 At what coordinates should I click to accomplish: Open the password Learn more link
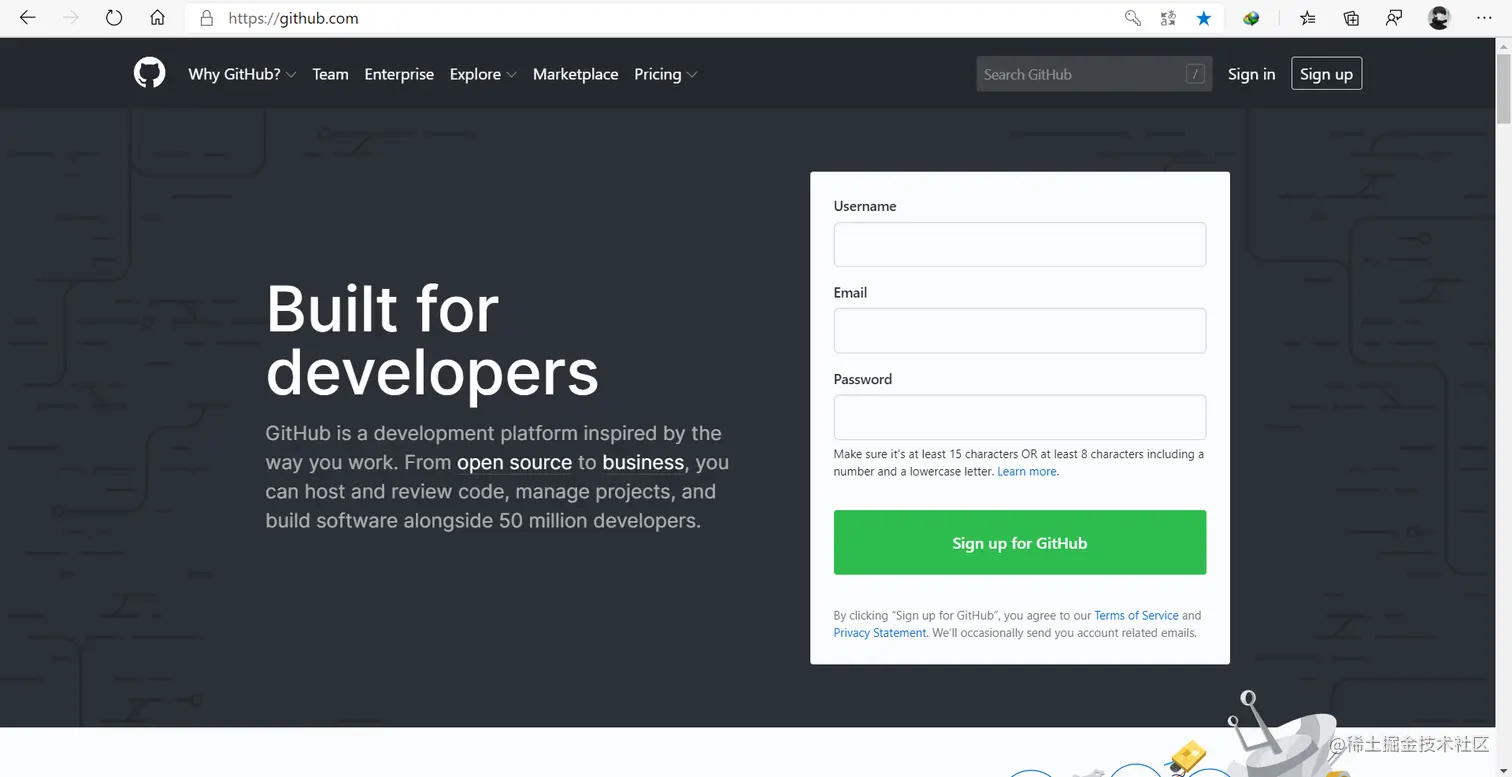(x=1027, y=472)
